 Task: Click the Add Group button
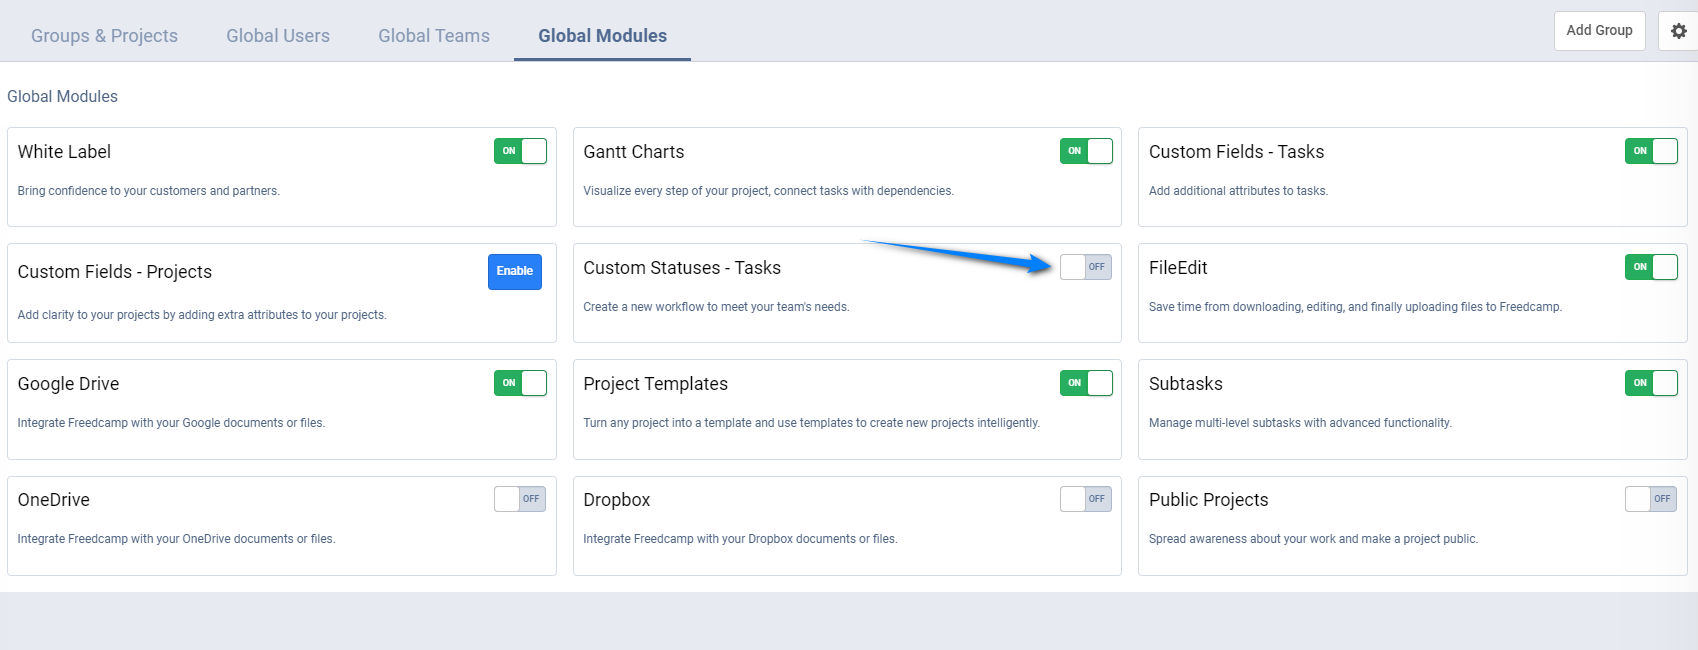click(x=1598, y=31)
